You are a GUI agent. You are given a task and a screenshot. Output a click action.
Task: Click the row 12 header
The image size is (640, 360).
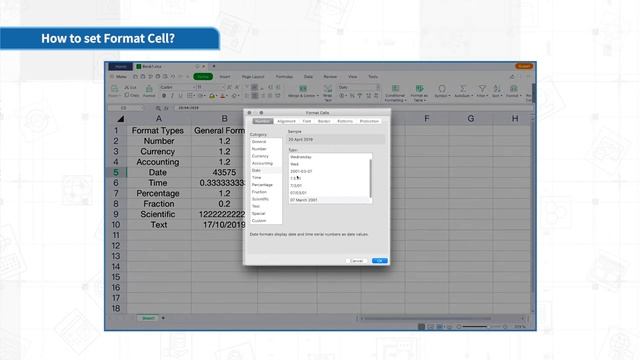pyautogui.click(x=116, y=246)
